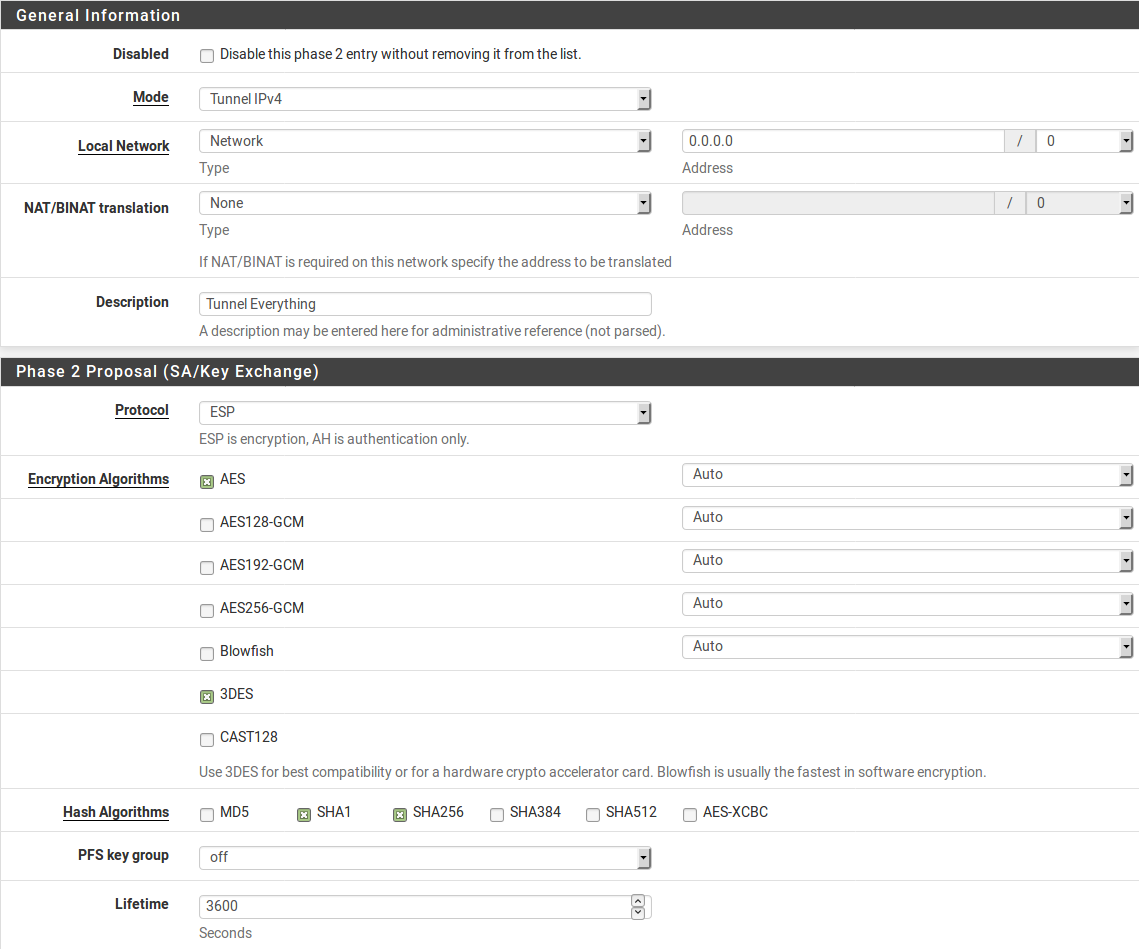Enable the AES256-GCM encryption checkbox
Image resolution: width=1139 pixels, height=949 pixels.
(x=207, y=610)
